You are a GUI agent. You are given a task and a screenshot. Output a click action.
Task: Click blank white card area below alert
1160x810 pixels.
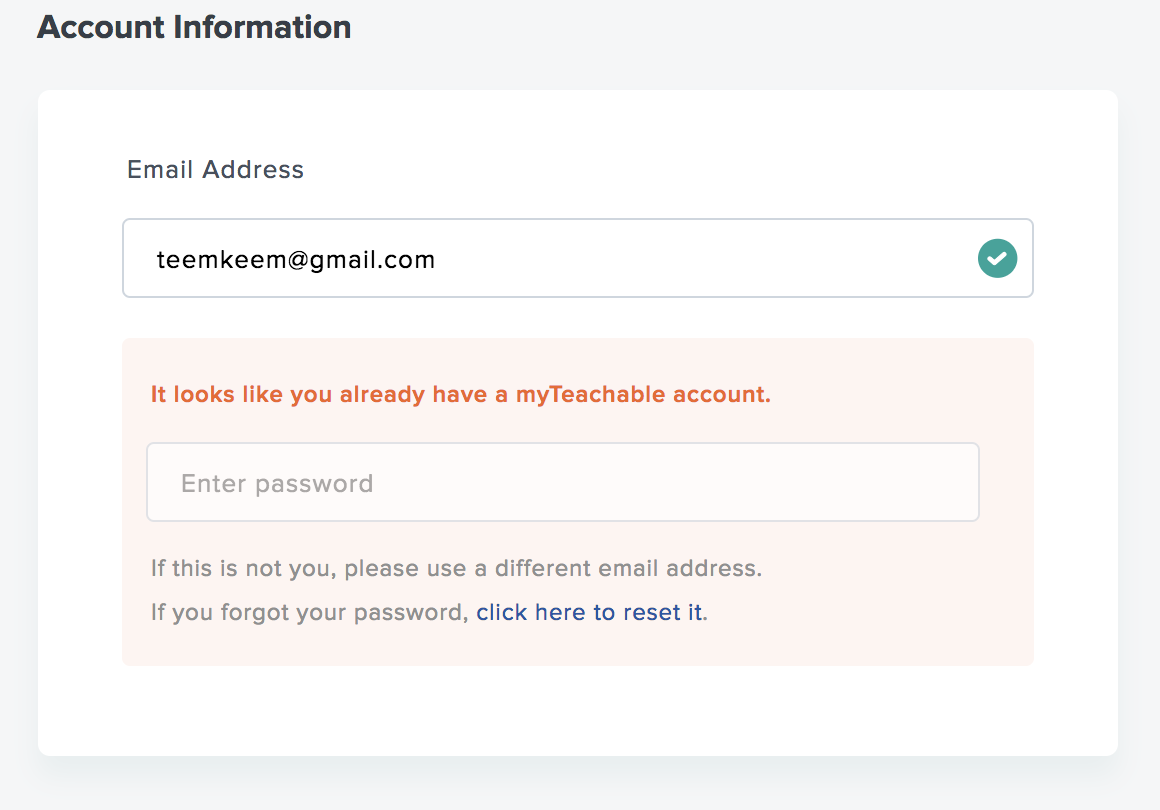(577, 710)
